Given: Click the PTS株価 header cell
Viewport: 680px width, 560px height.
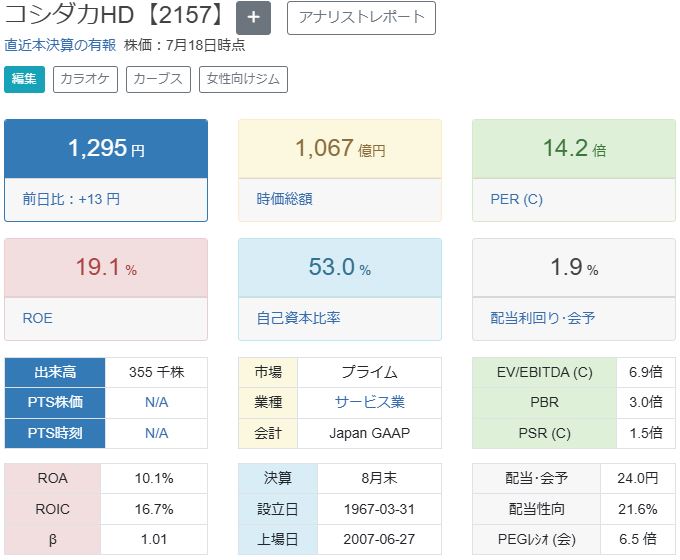Looking at the screenshot, I should coord(55,403).
